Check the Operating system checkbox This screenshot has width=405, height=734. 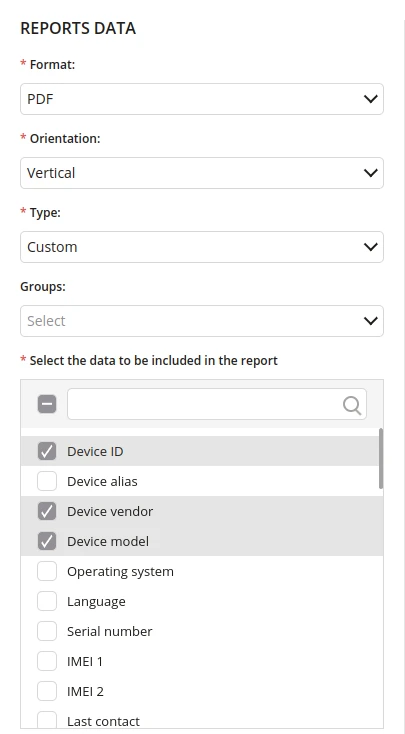pyautogui.click(x=47, y=571)
